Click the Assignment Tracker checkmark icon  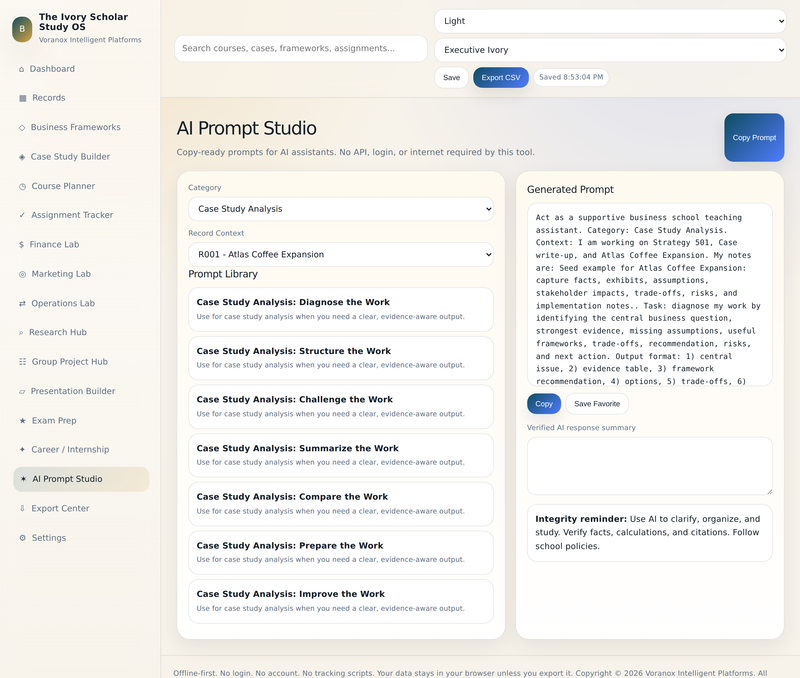tap(22, 215)
